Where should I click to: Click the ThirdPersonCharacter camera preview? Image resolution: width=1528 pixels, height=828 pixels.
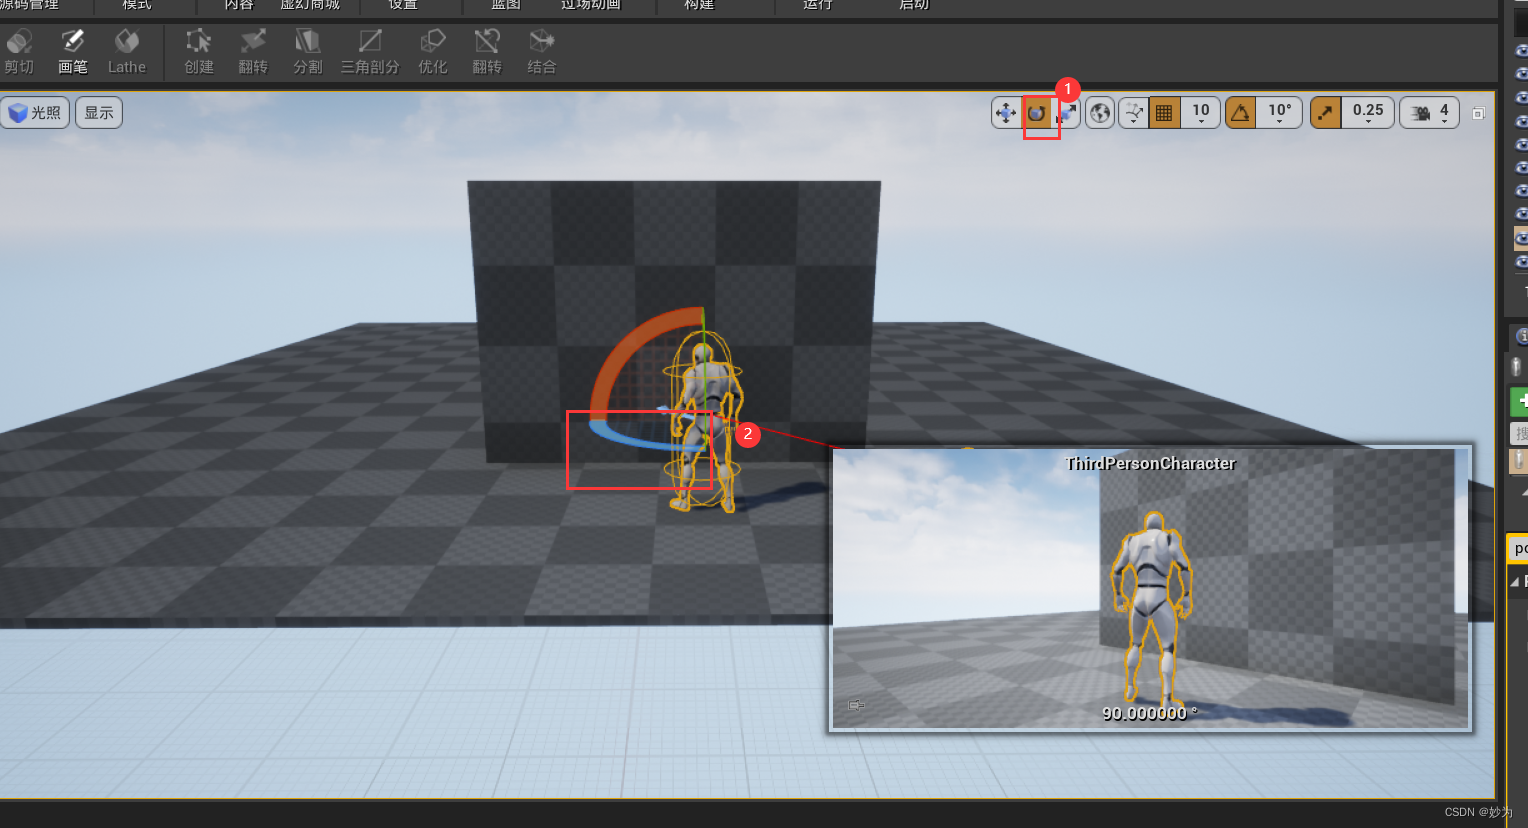[x=1150, y=588]
